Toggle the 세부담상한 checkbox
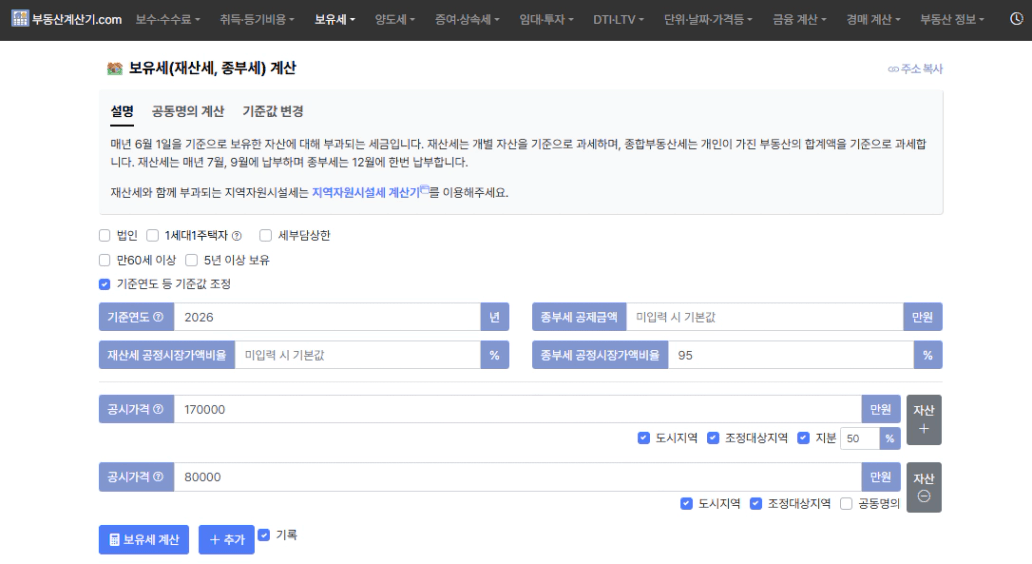This screenshot has height=564, width=1032. pyautogui.click(x=266, y=236)
